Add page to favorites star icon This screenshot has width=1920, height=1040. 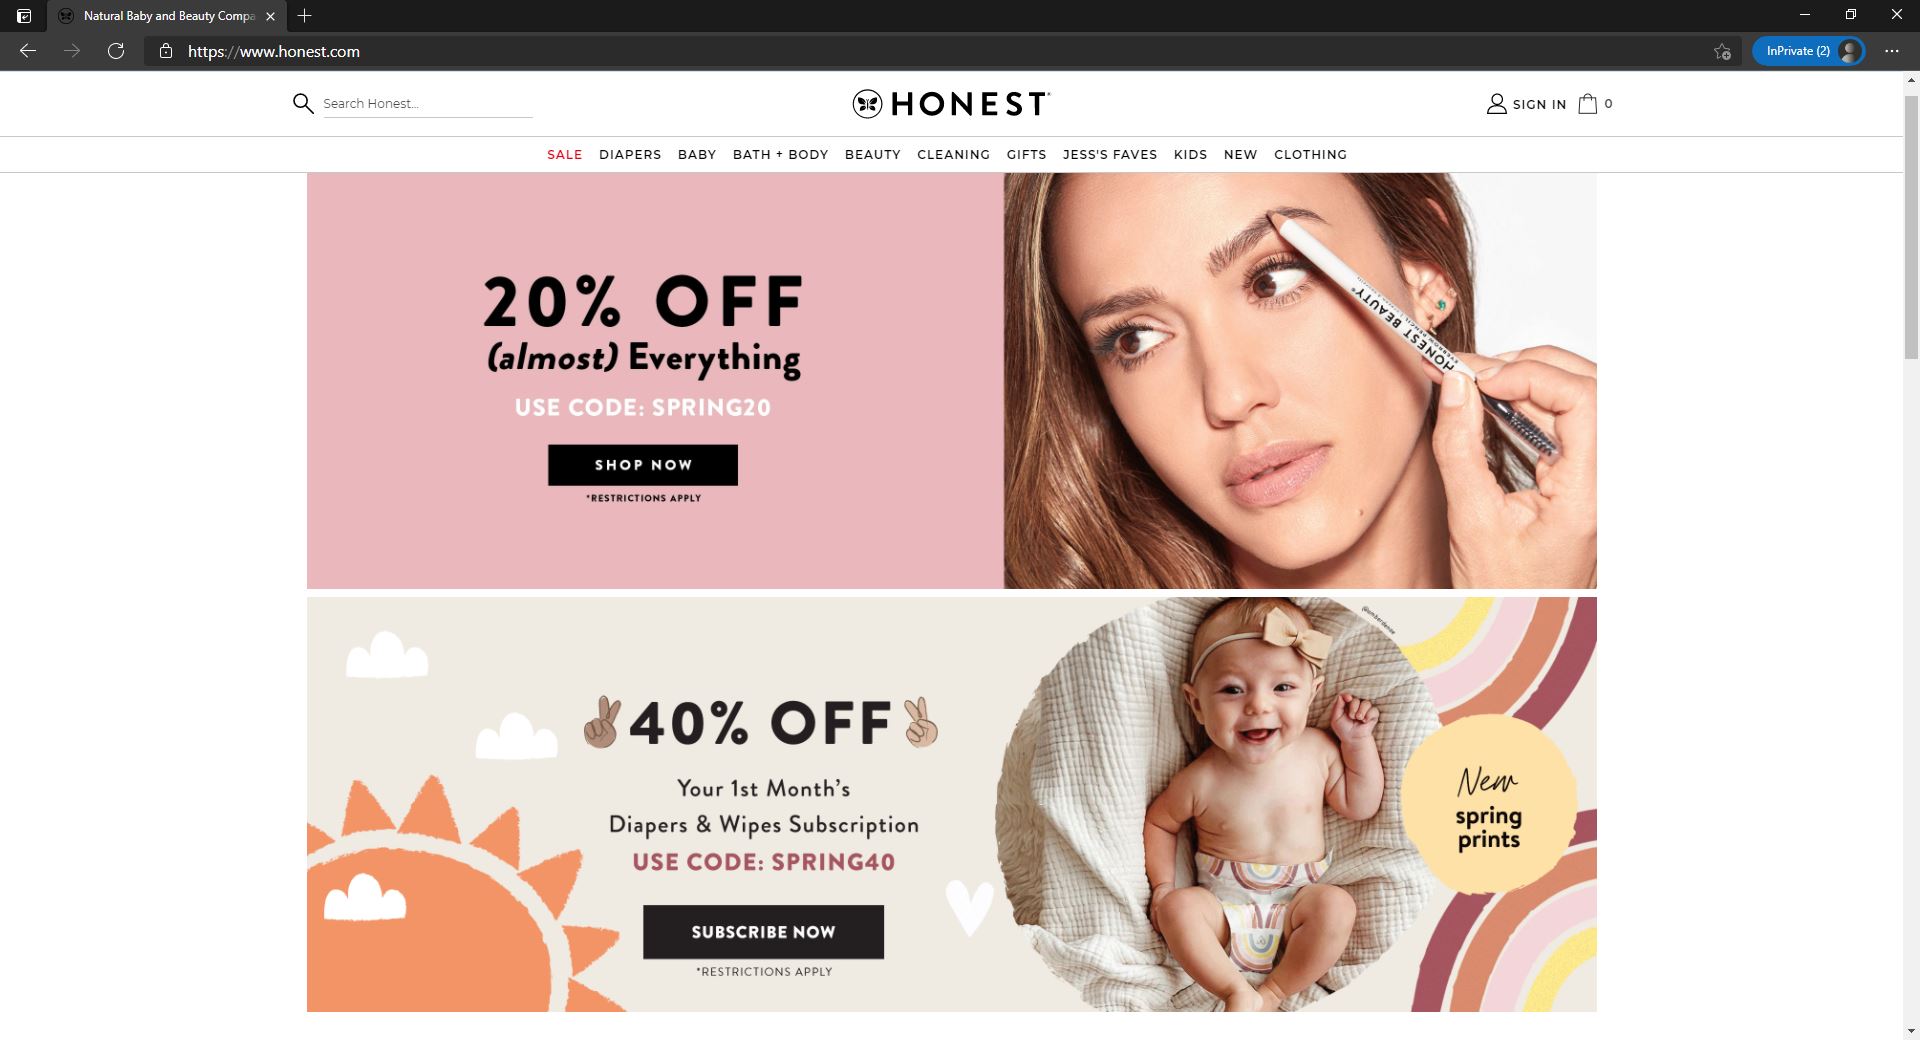click(x=1722, y=51)
